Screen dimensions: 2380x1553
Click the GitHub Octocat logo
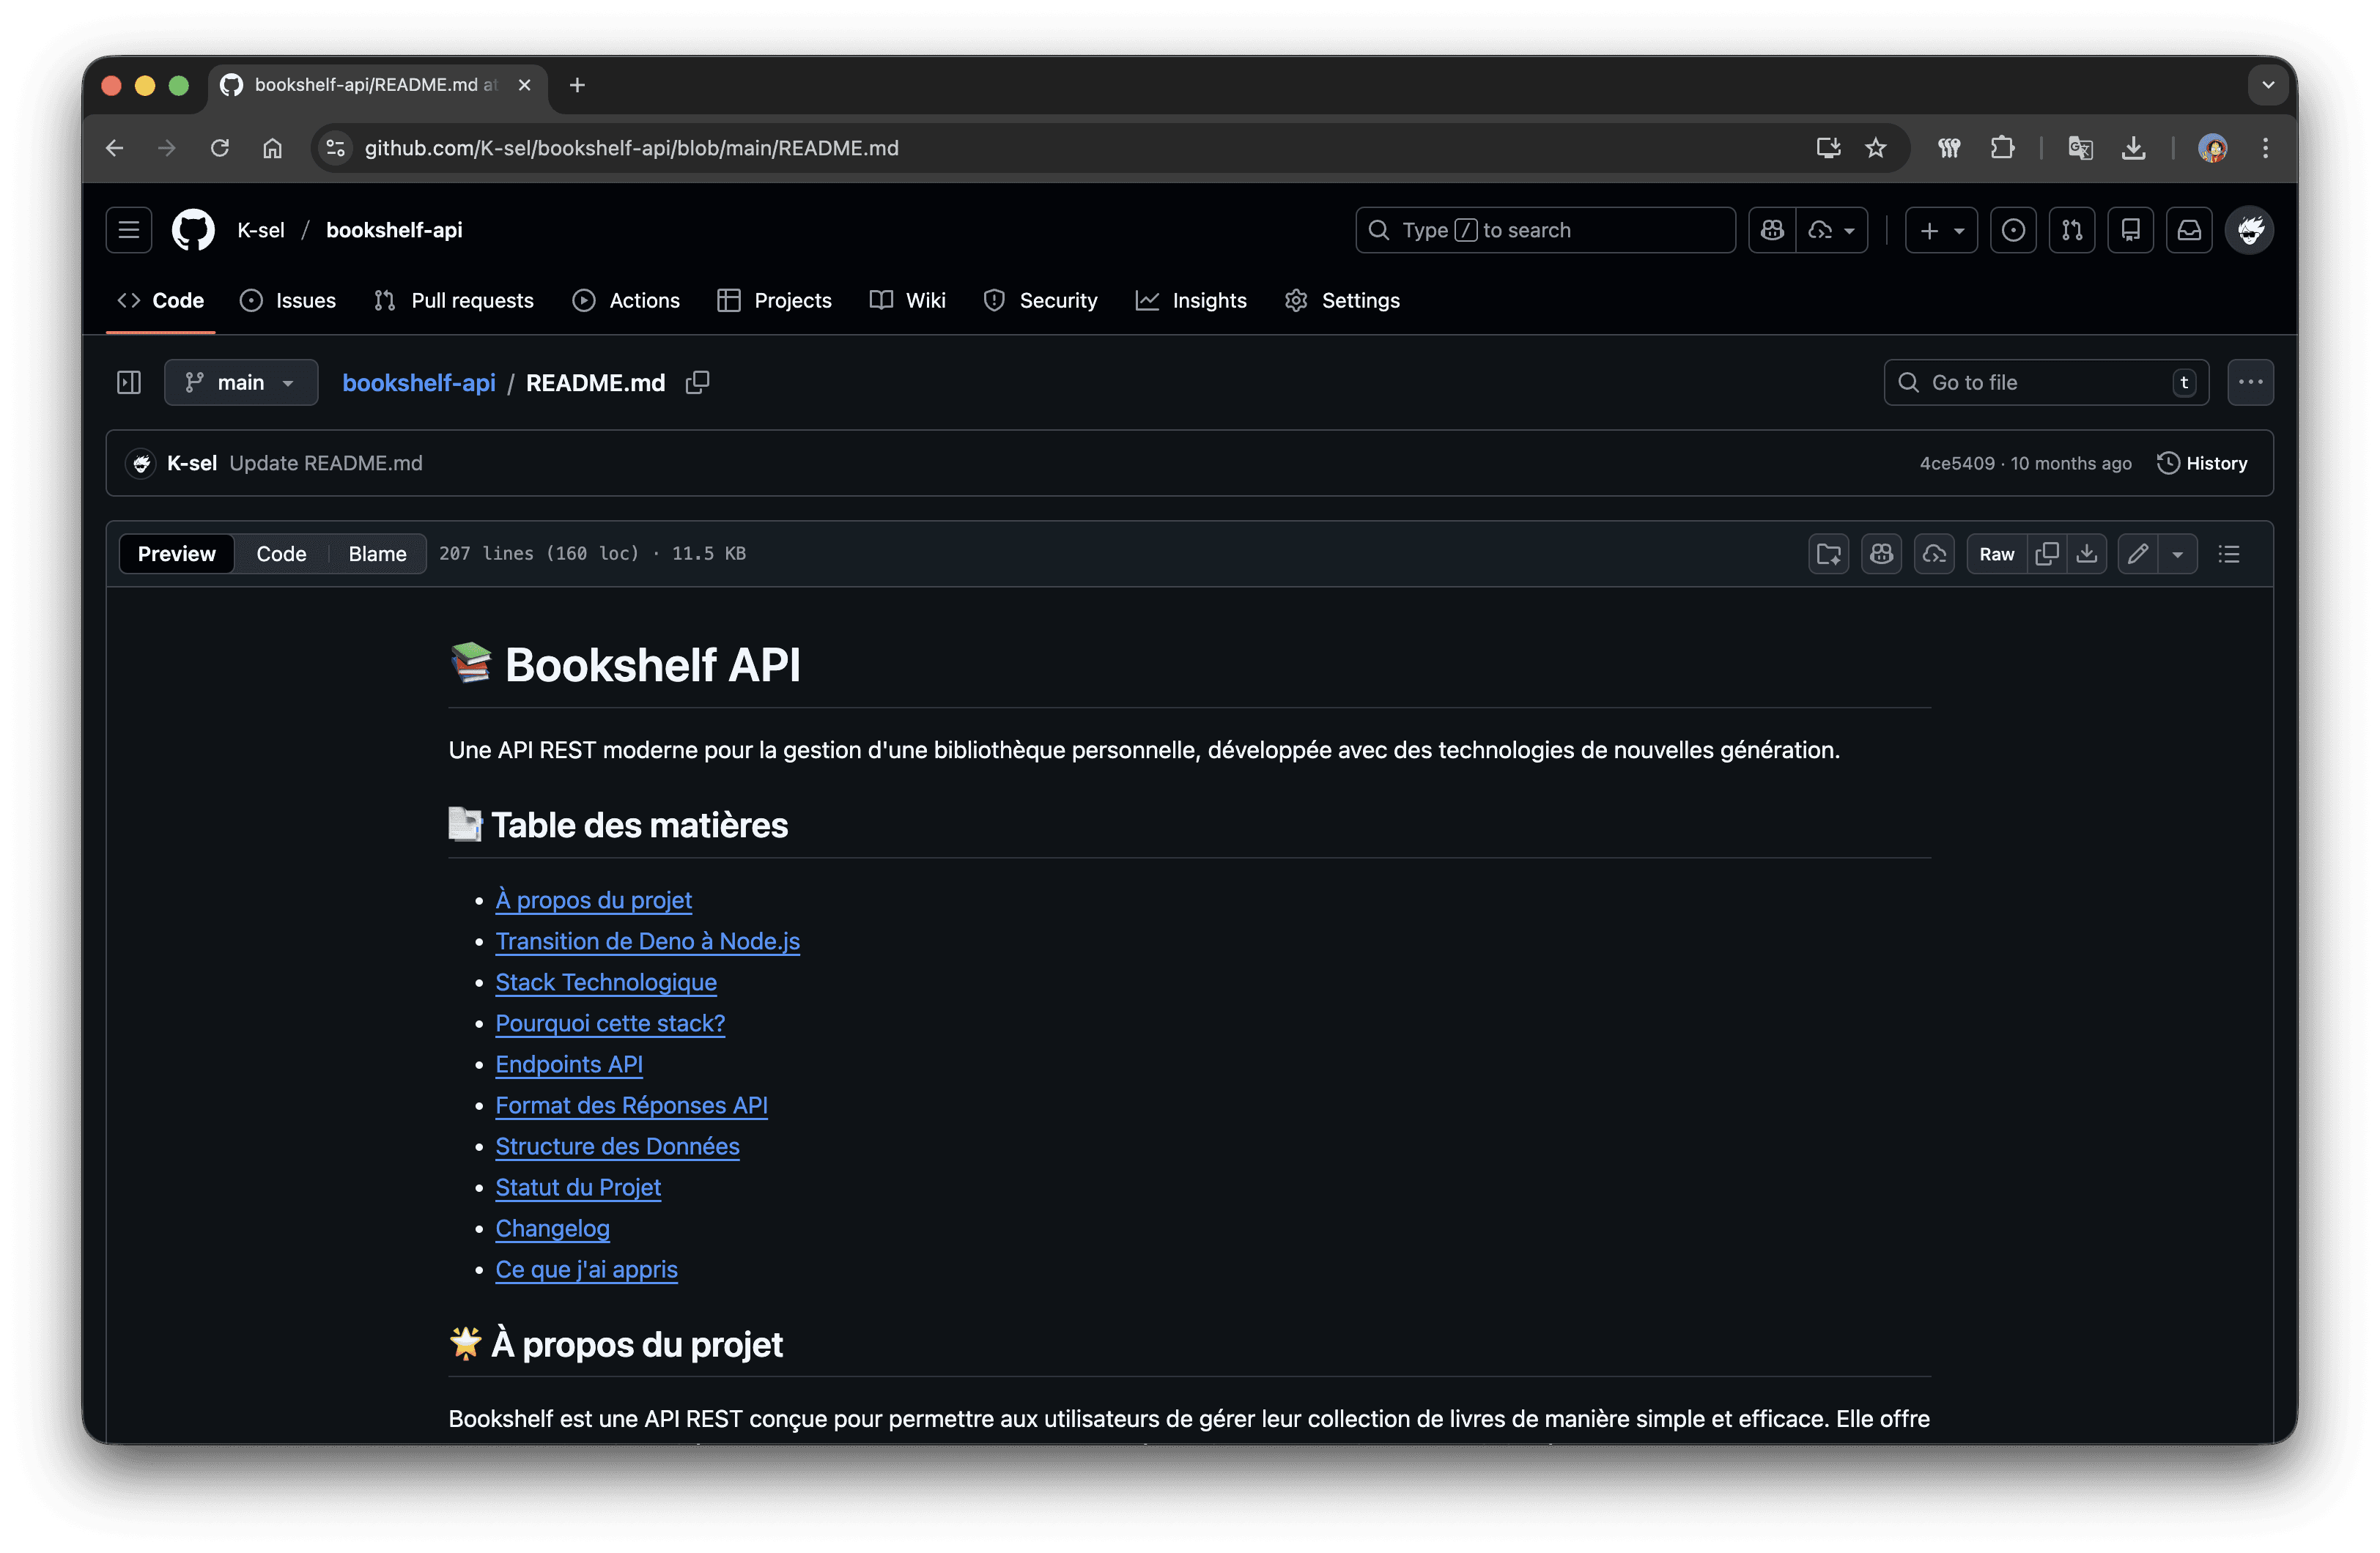pyautogui.click(x=193, y=231)
